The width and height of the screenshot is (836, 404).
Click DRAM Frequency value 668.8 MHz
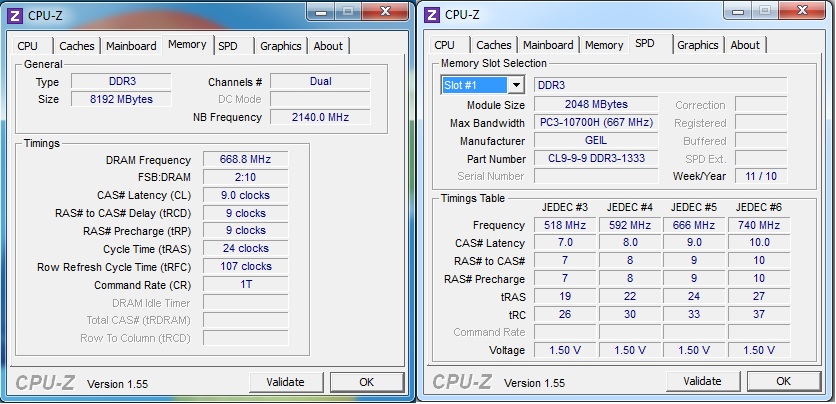tap(246, 159)
